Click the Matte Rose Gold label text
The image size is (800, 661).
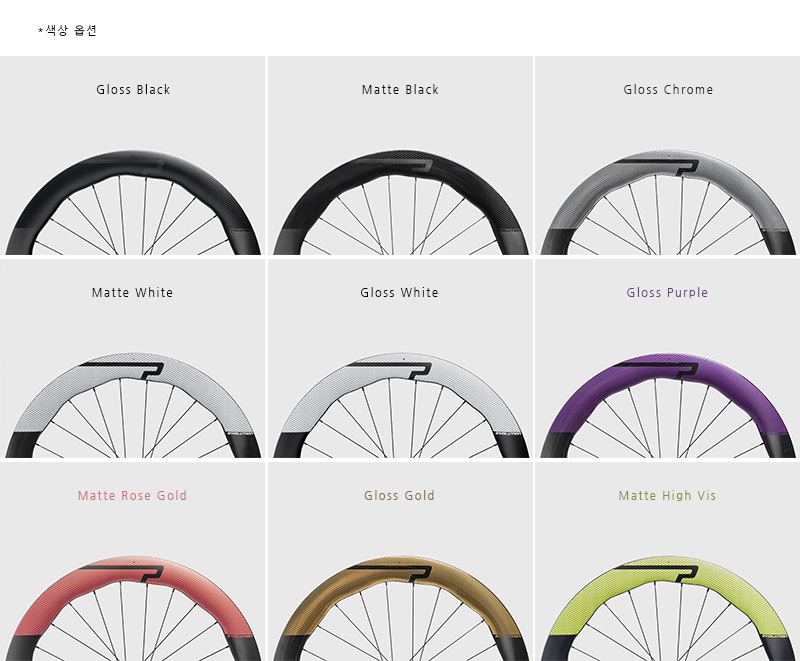pos(132,496)
